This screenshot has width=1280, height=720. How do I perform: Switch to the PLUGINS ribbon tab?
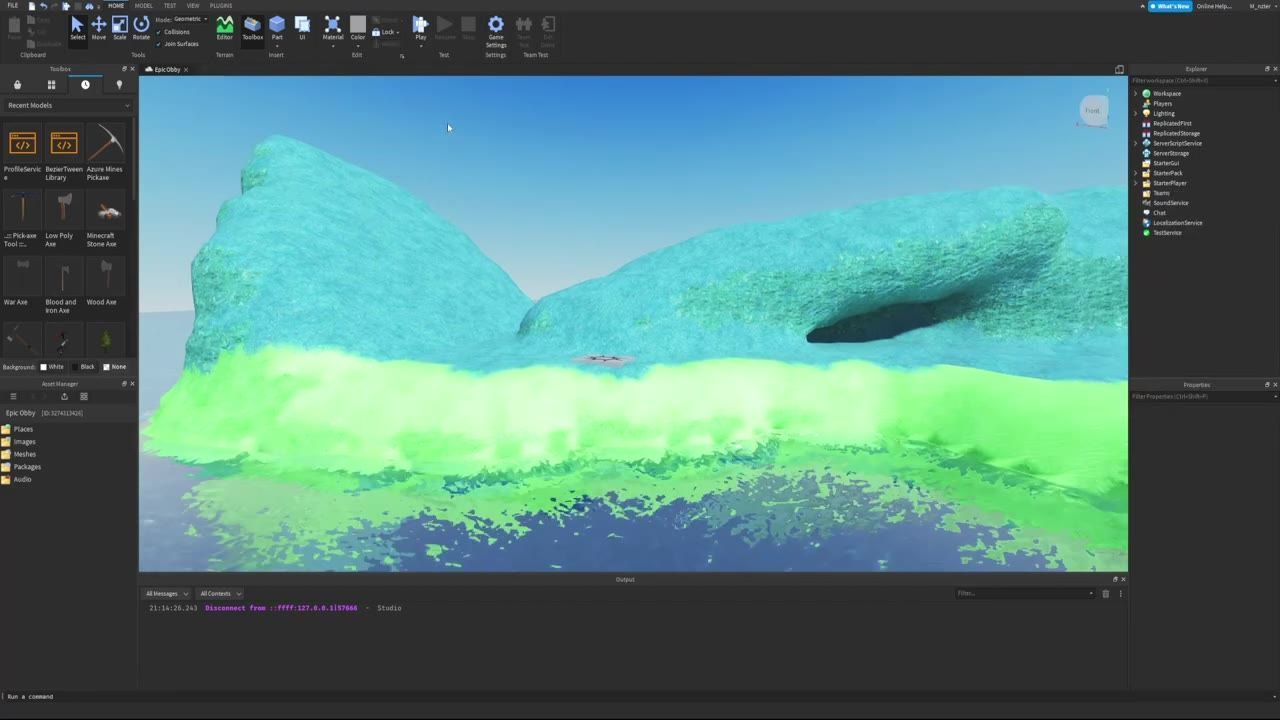(221, 5)
